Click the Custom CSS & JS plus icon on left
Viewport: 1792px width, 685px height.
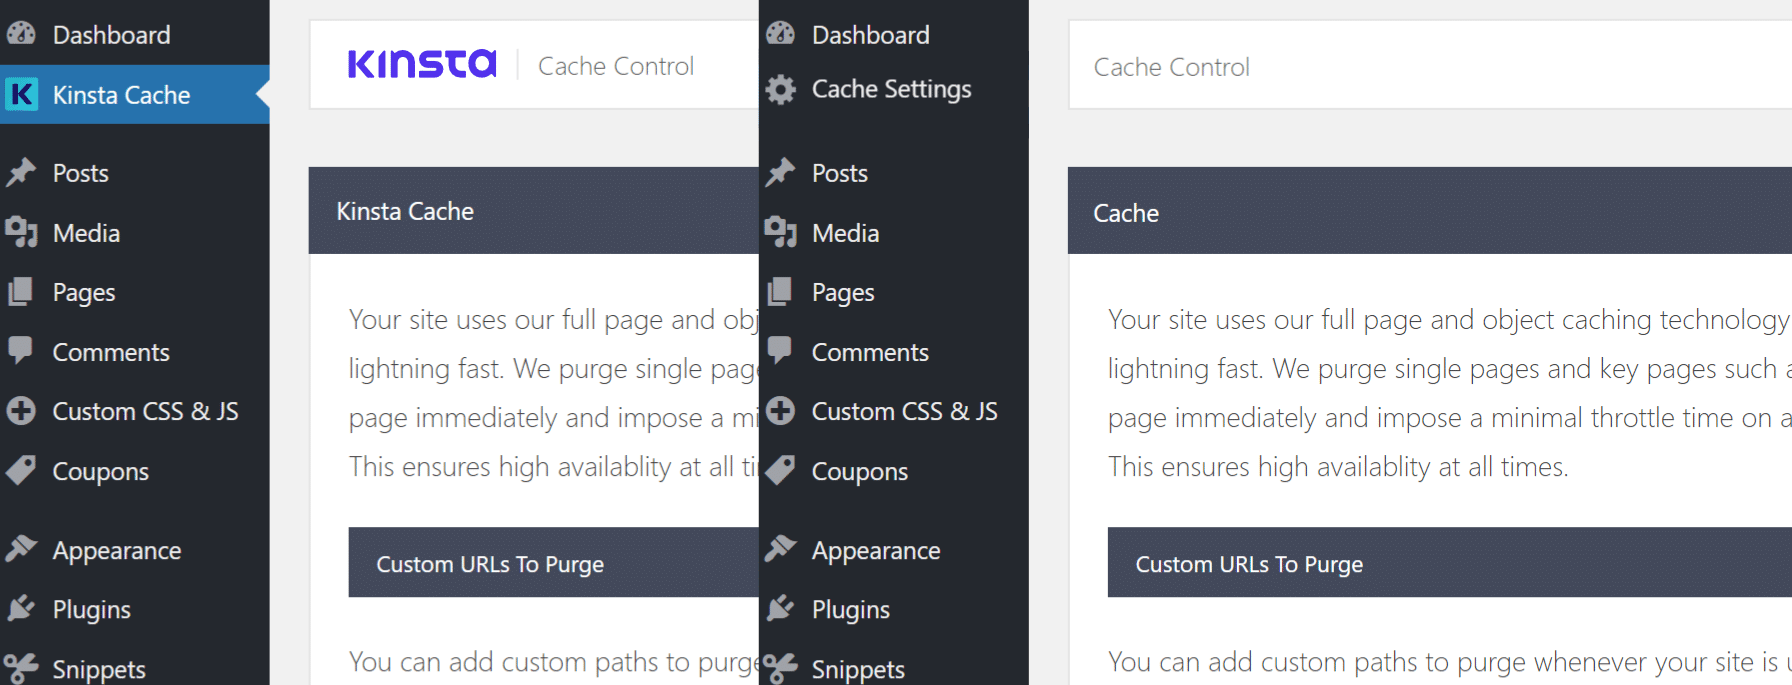tap(21, 411)
